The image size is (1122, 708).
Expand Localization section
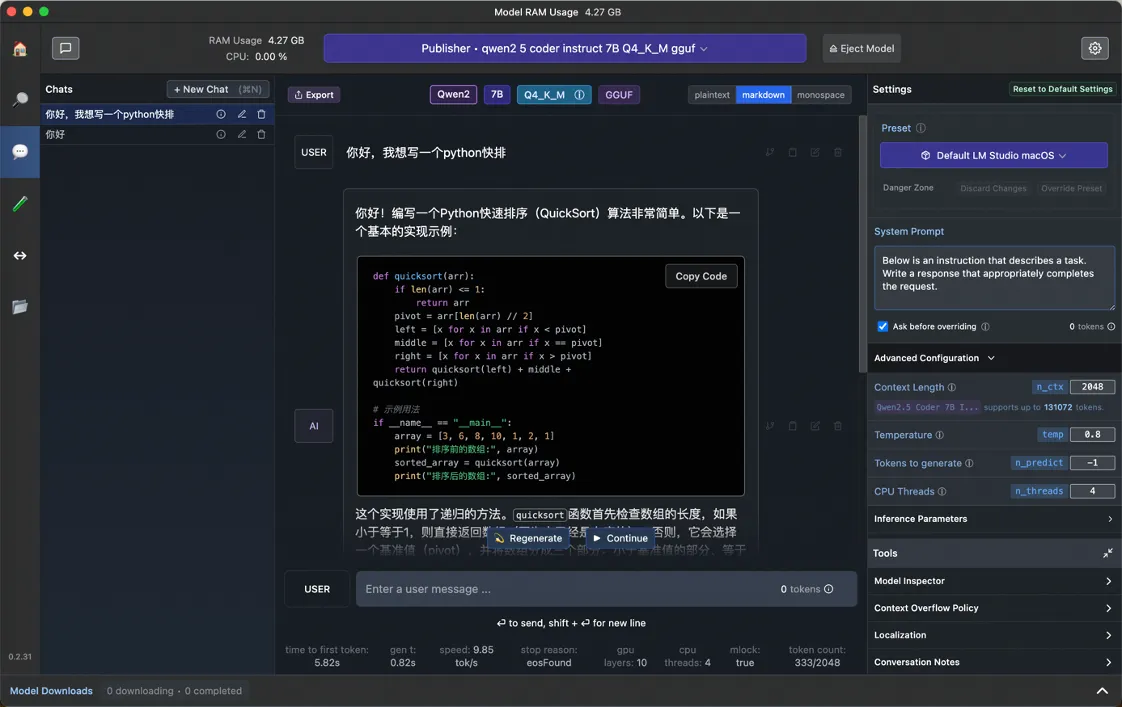993,636
